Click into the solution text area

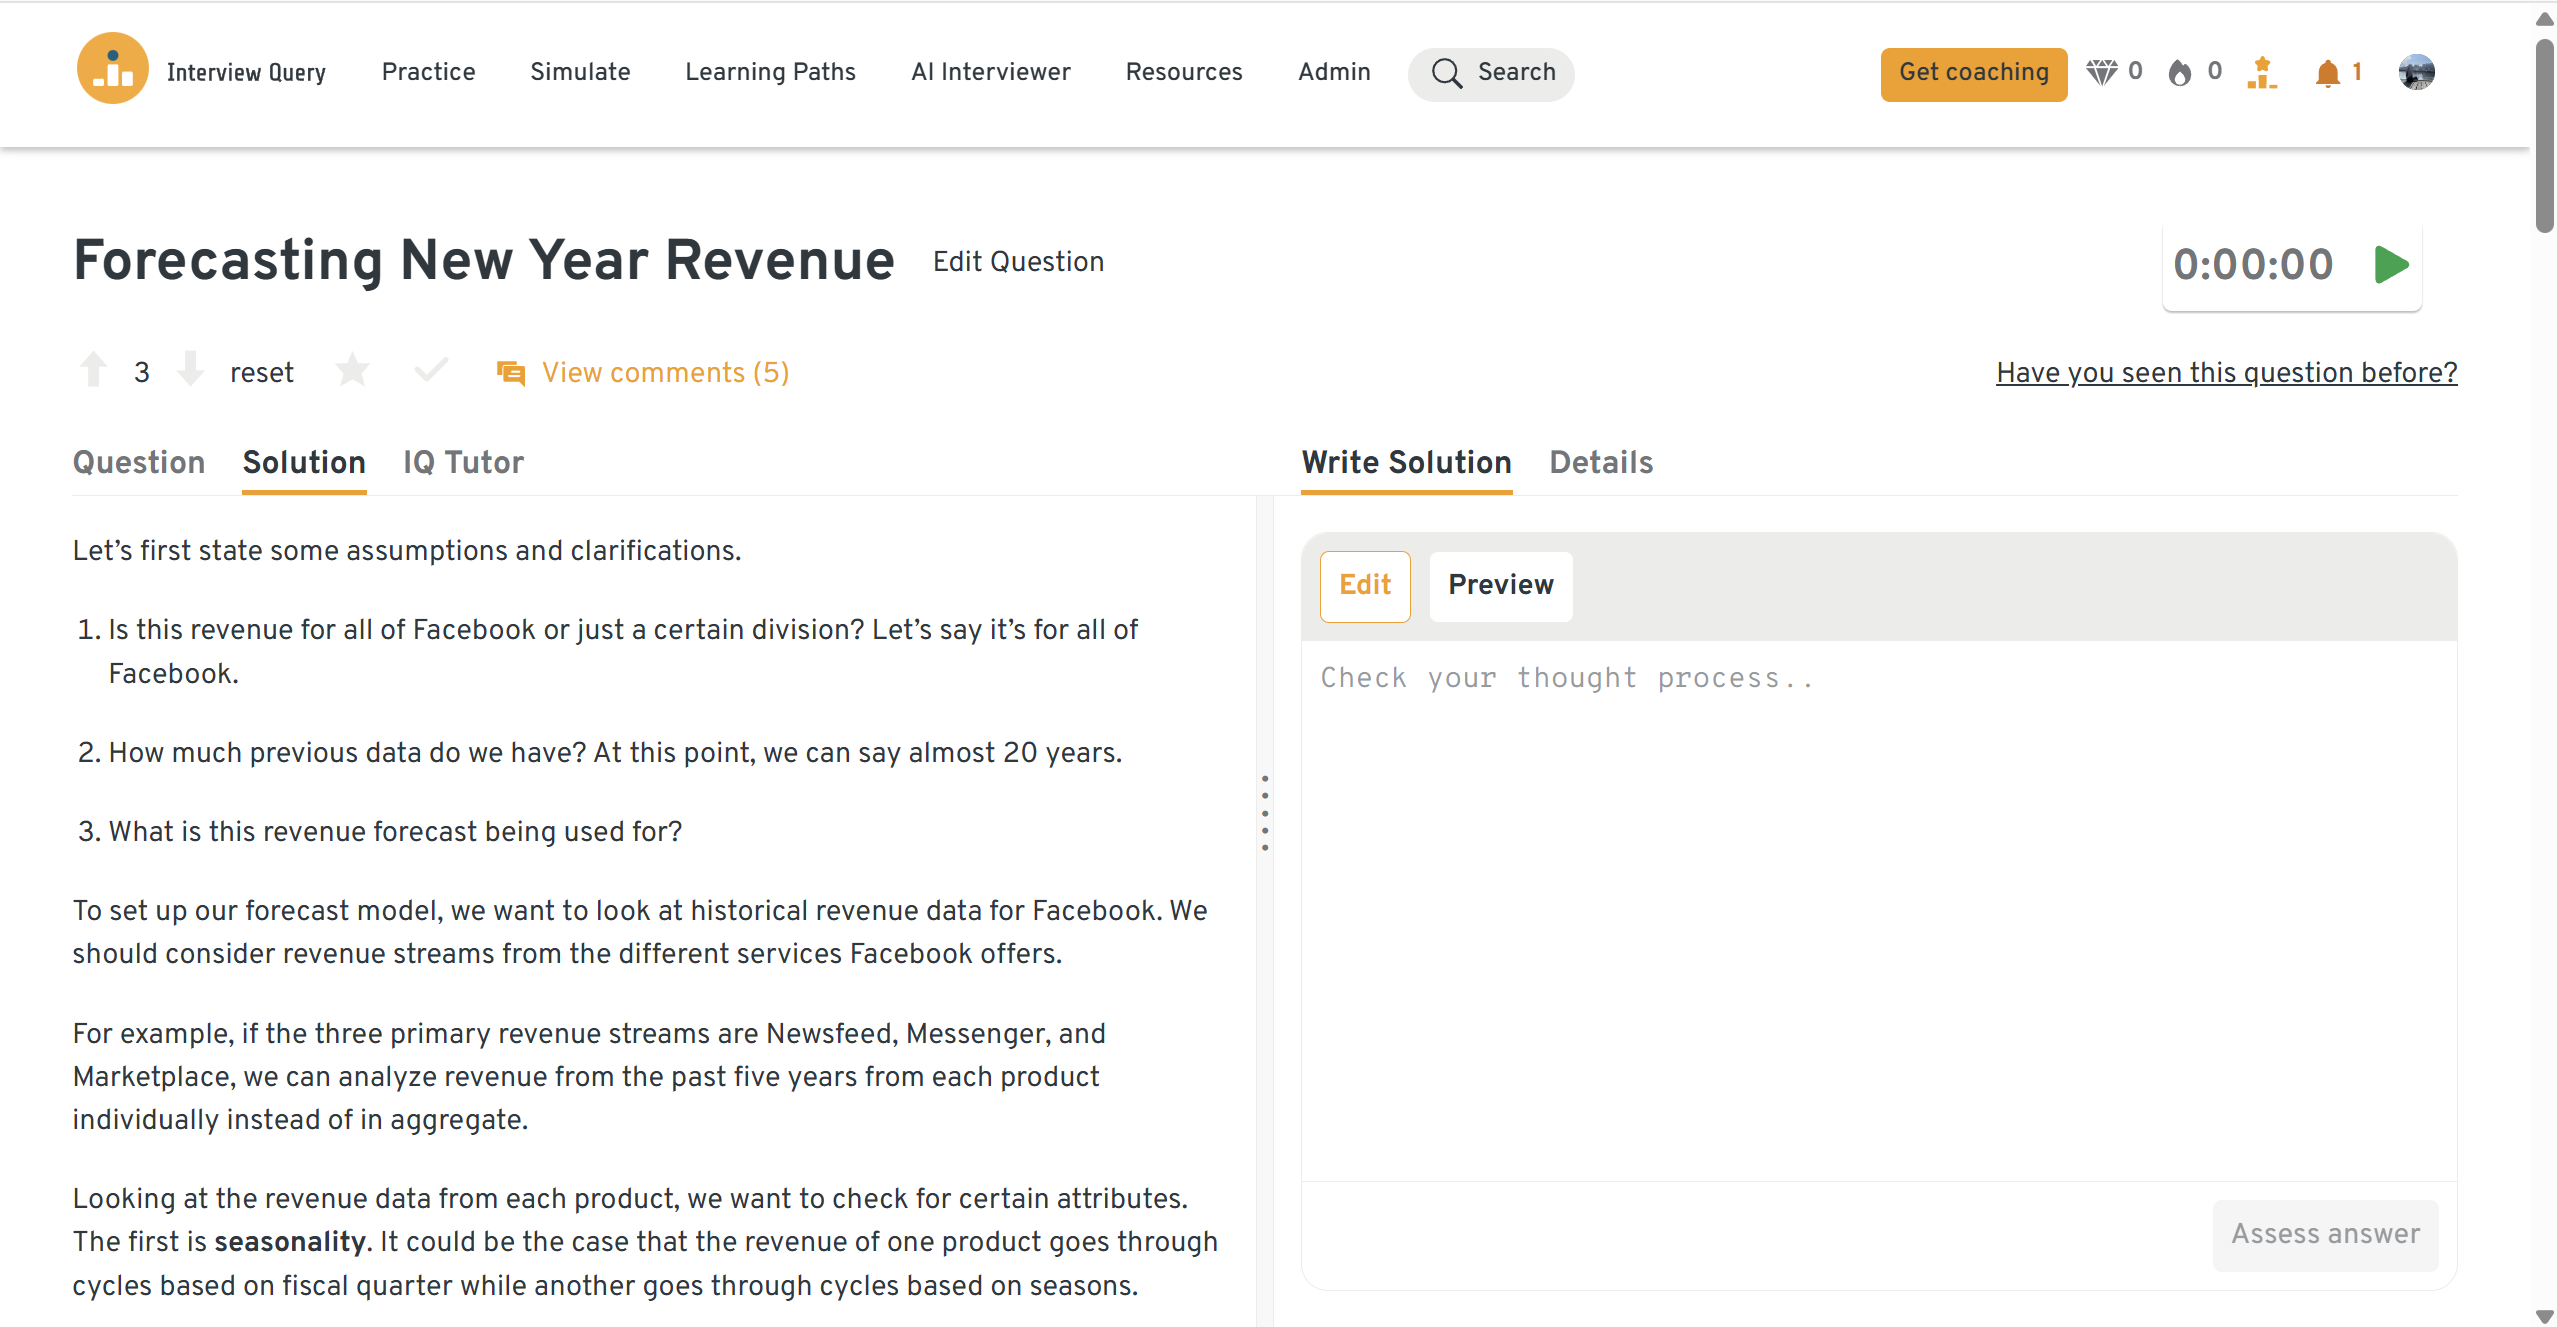pyautogui.click(x=1878, y=900)
